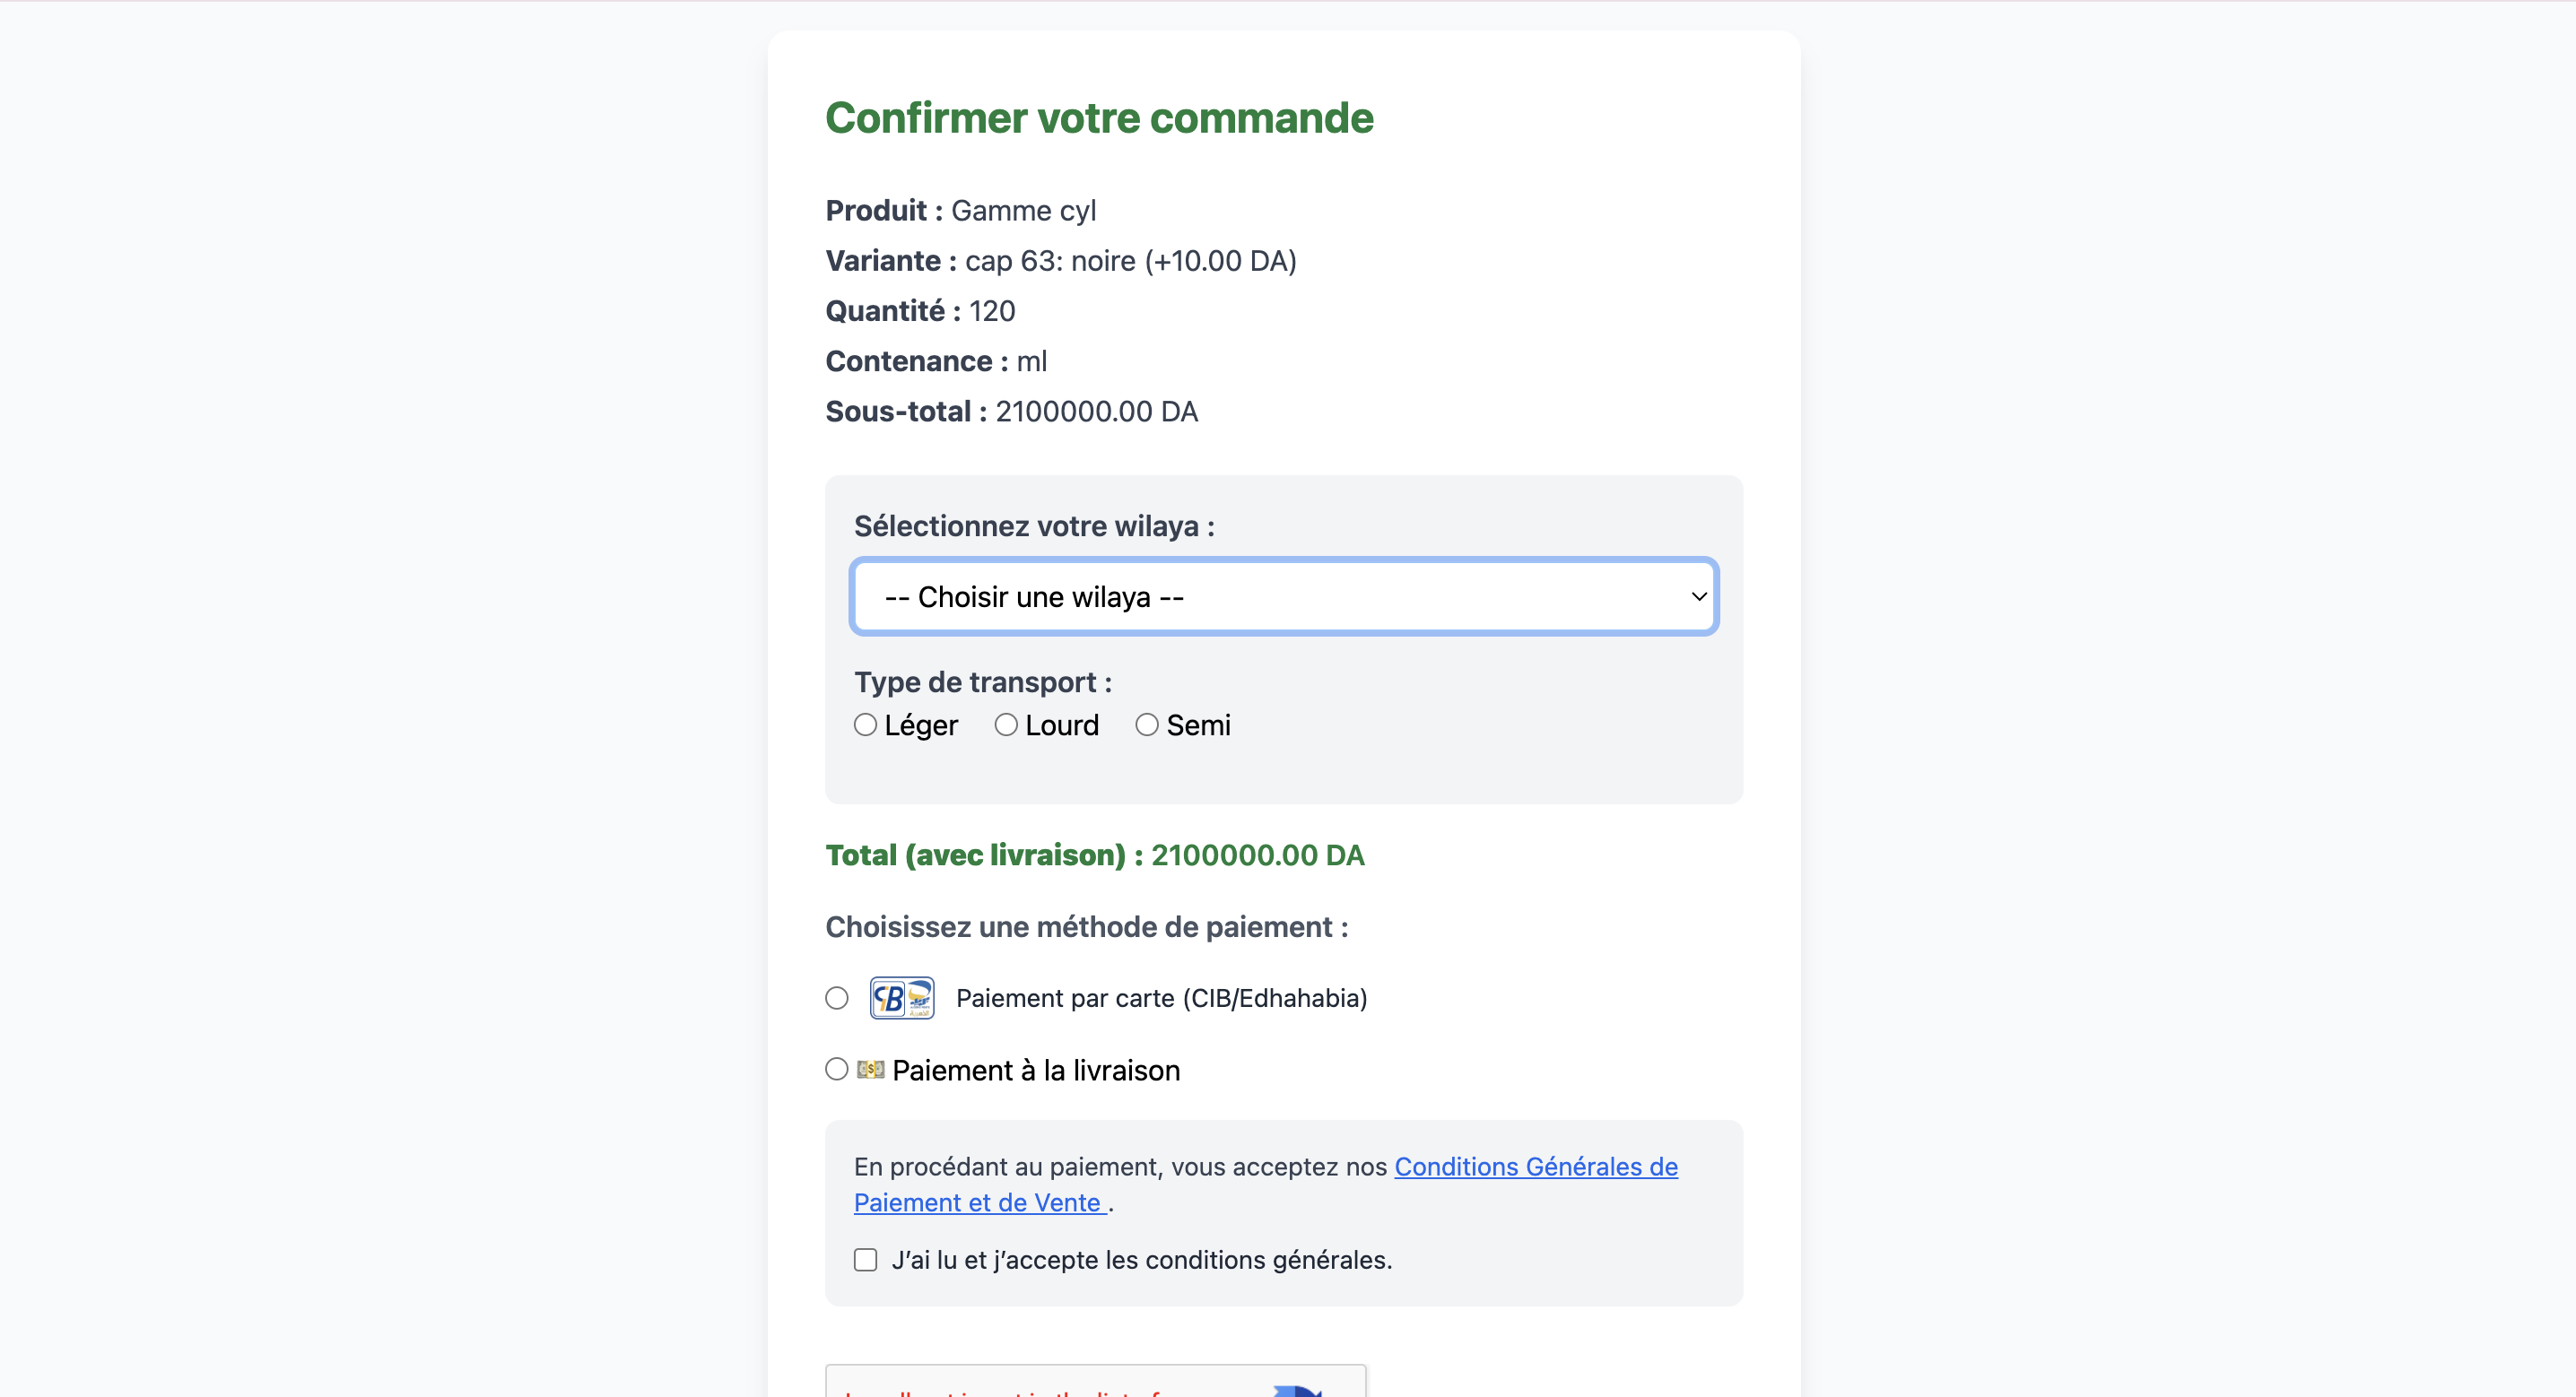2576x1397 pixels.
Task: Click the "Lourd" label text
Action: [1062, 725]
